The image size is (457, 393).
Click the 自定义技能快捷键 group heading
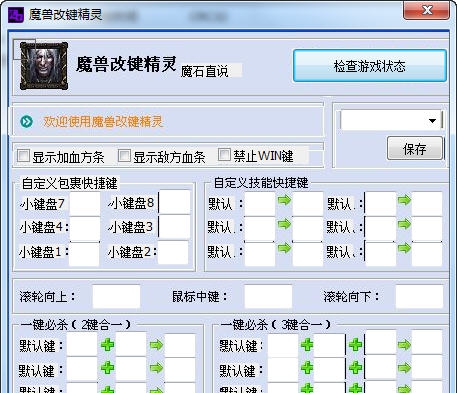261,183
